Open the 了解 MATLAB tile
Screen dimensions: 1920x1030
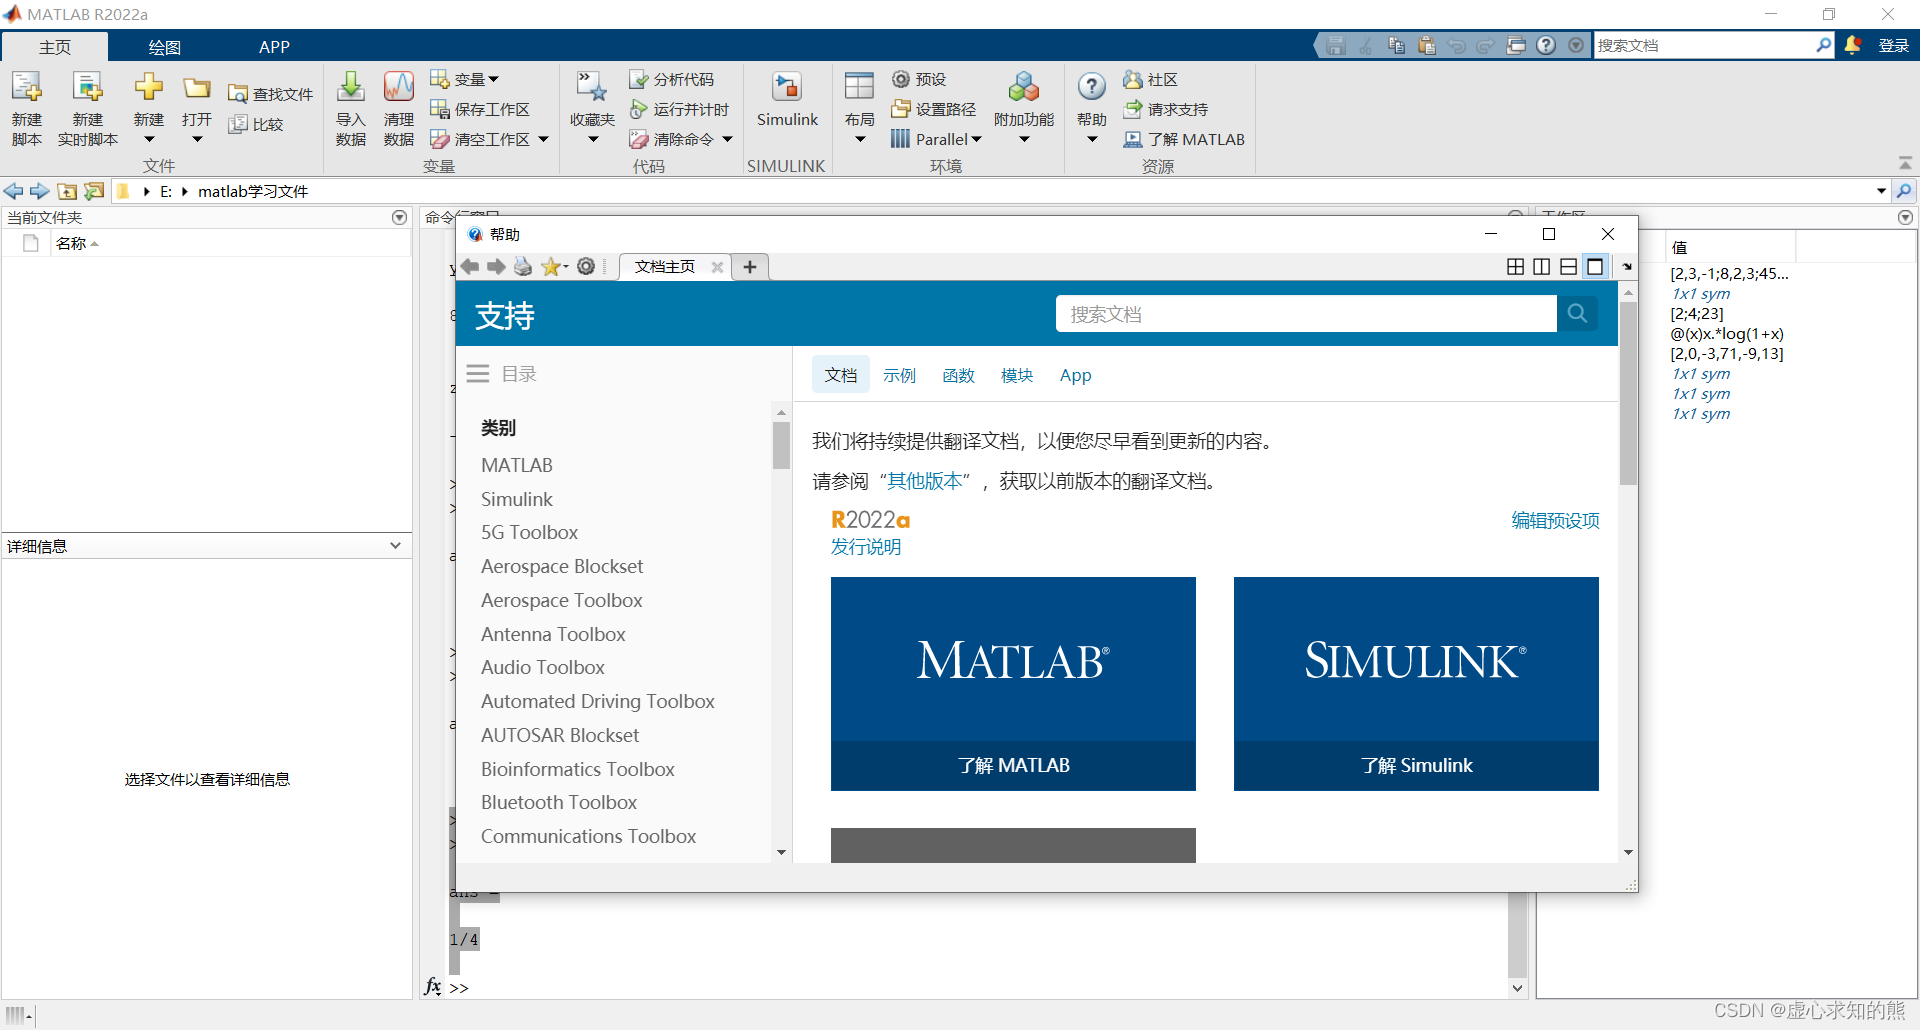coord(1013,684)
